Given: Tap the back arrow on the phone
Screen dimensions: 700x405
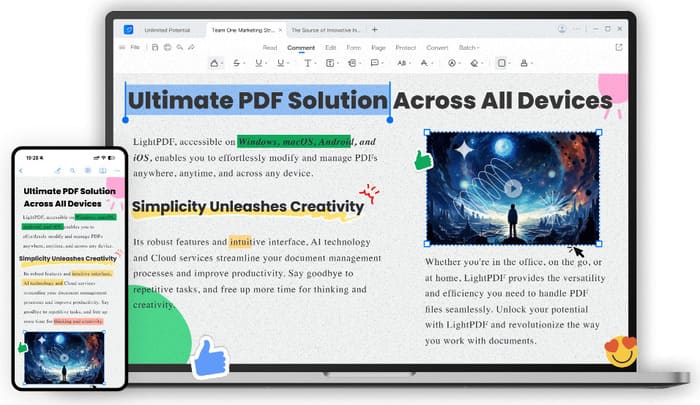Looking at the screenshot, I should click(x=21, y=171).
